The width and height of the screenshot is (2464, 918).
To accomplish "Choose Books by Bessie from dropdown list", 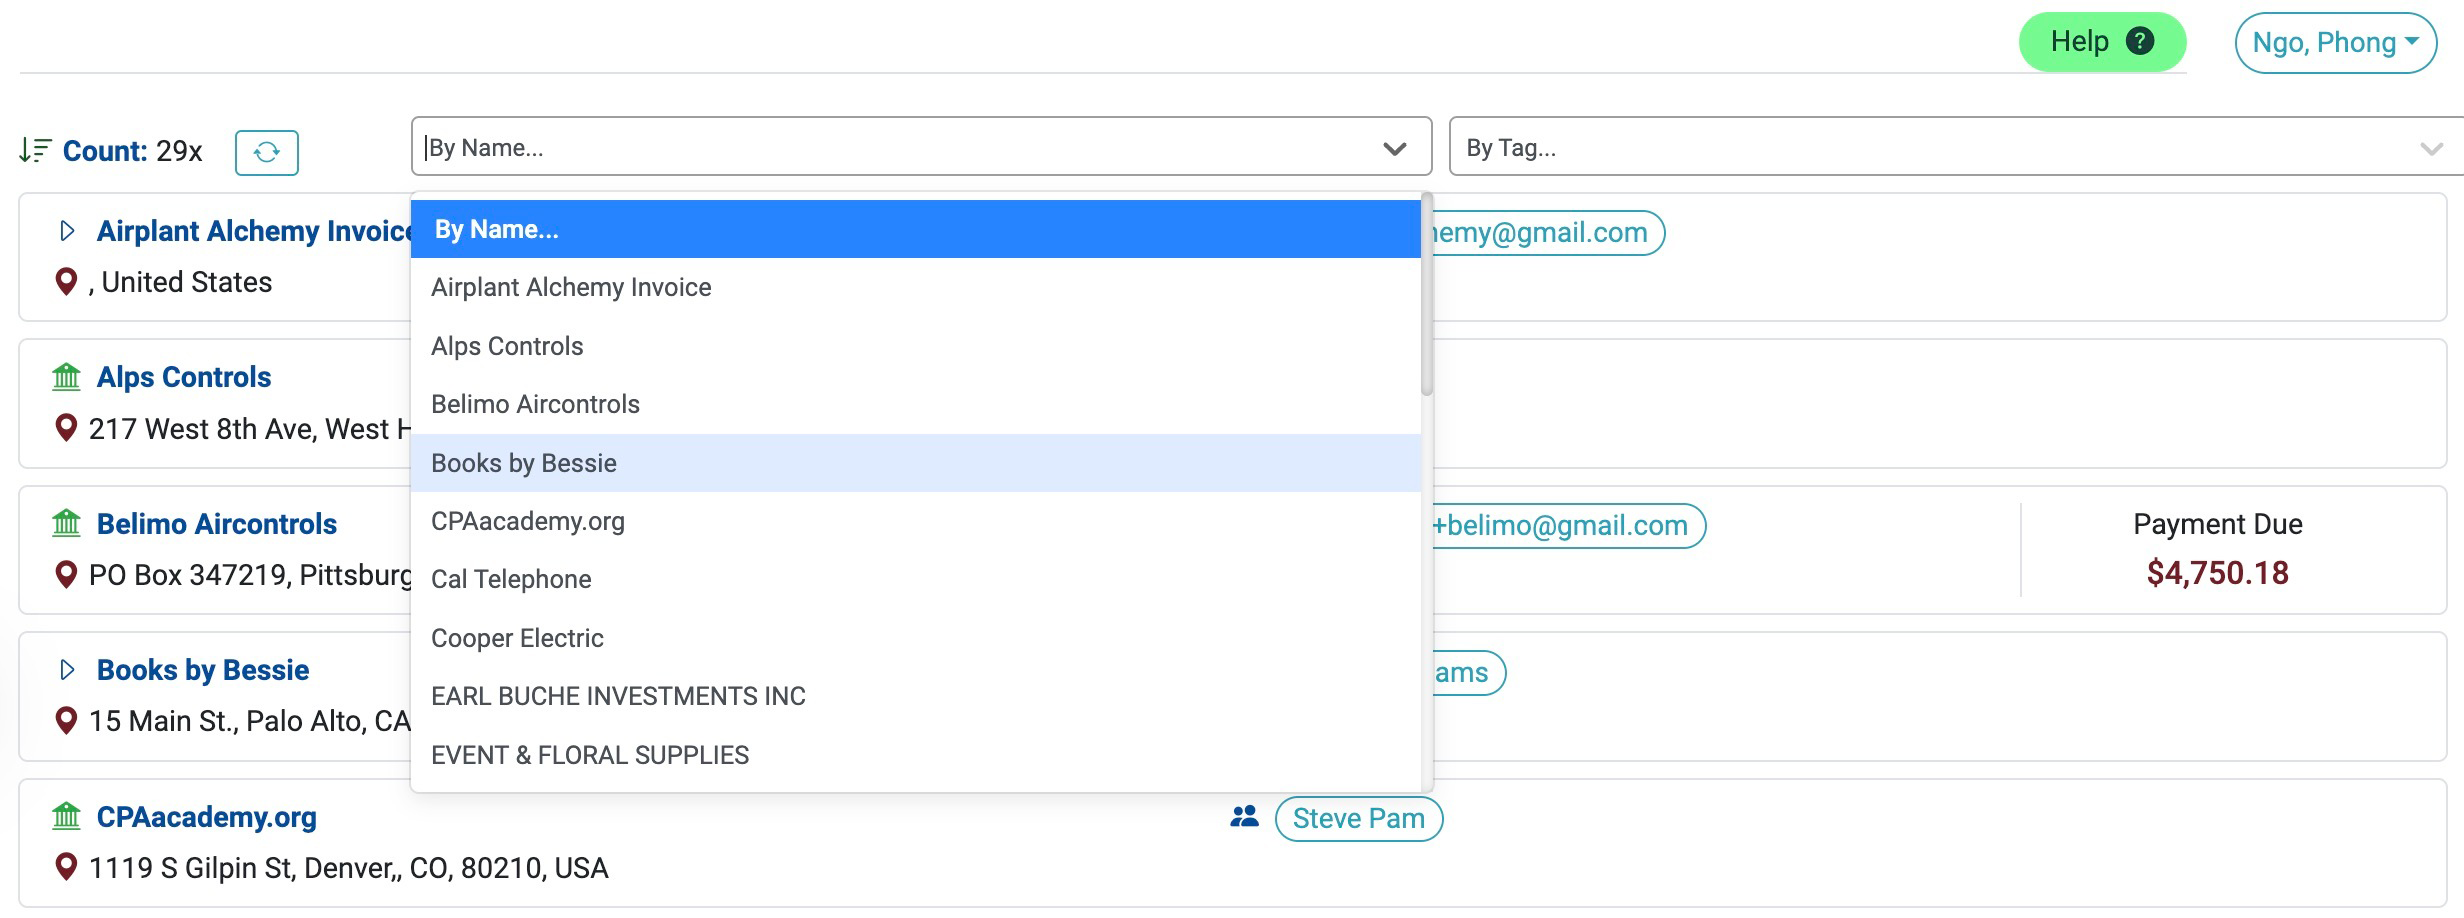I will click(916, 463).
